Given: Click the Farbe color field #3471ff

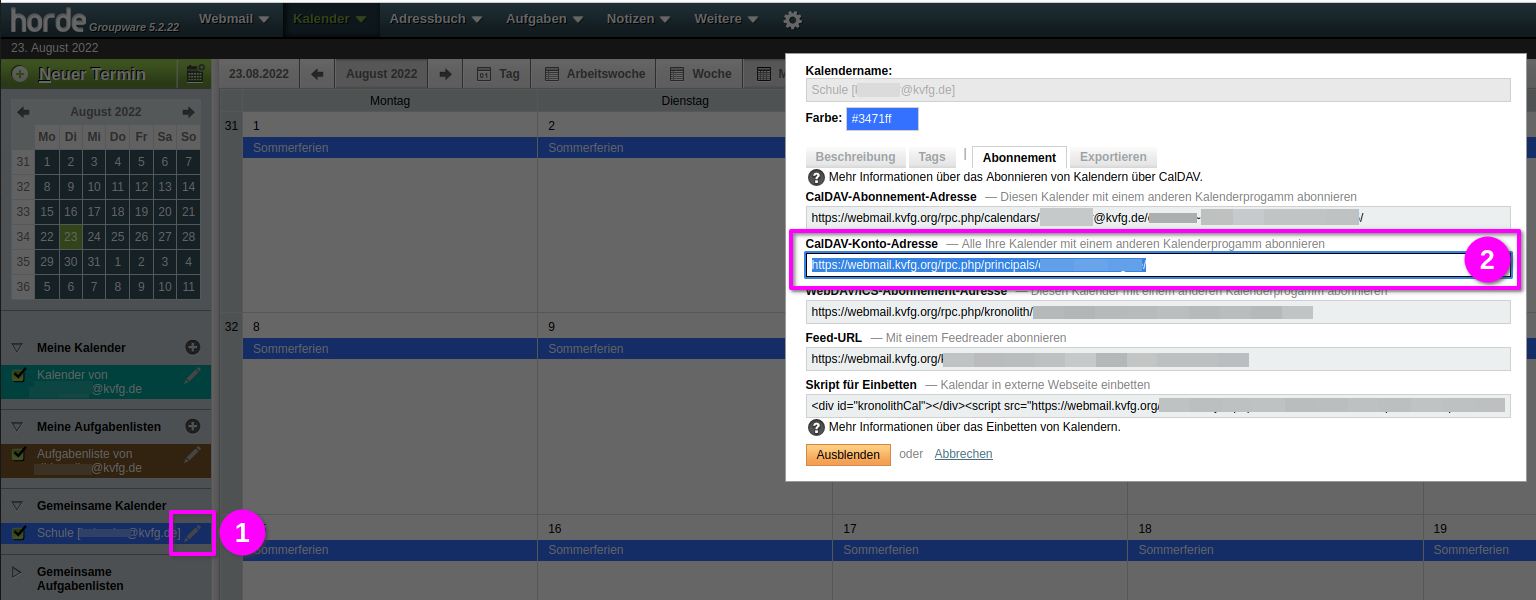Looking at the screenshot, I should click(881, 119).
